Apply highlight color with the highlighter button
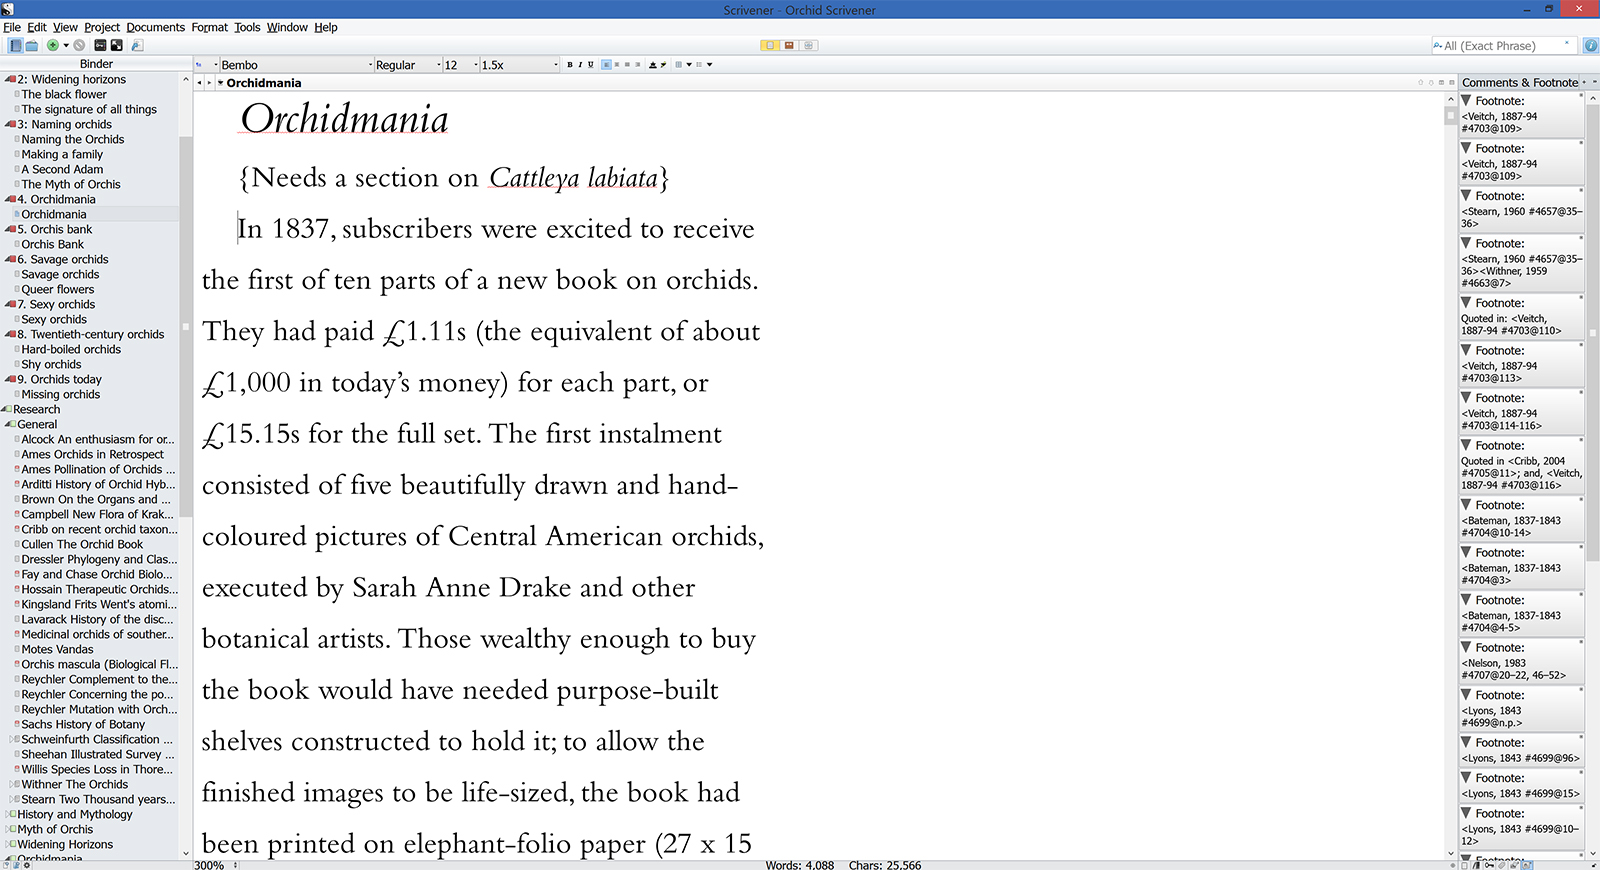The width and height of the screenshot is (1600, 870). click(x=663, y=64)
